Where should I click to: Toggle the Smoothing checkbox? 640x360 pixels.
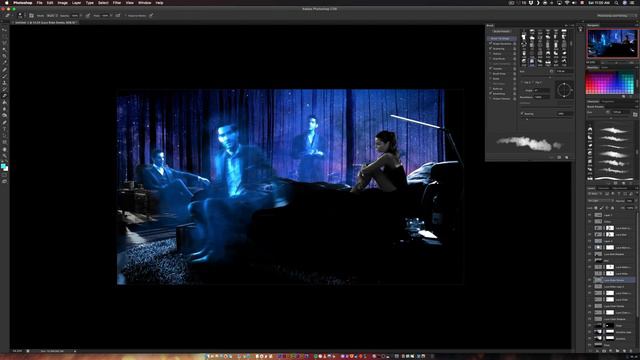coord(491,93)
